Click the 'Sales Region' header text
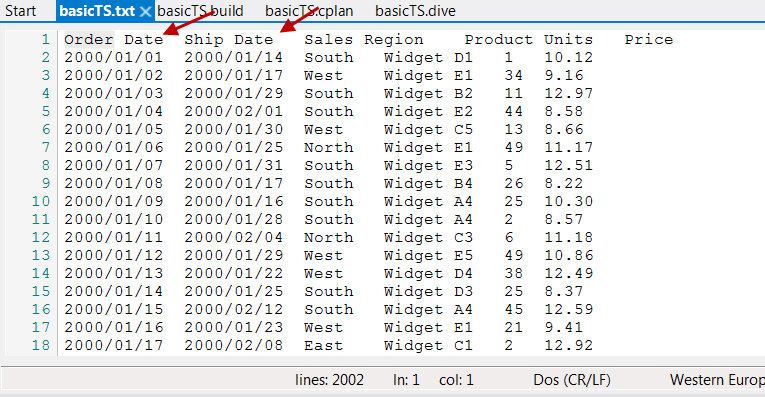 pos(363,40)
